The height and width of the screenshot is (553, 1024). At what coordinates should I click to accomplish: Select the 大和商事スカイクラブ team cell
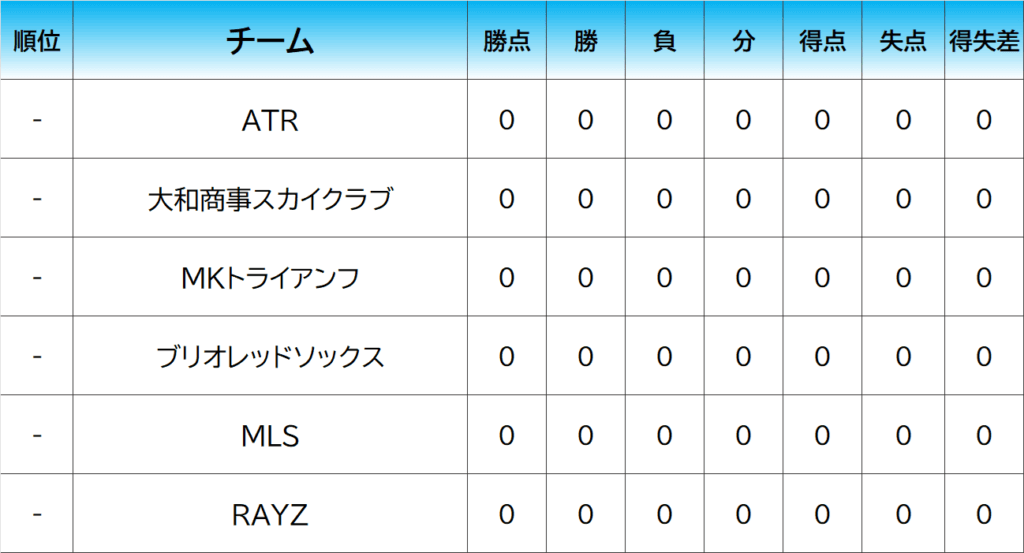(x=270, y=200)
